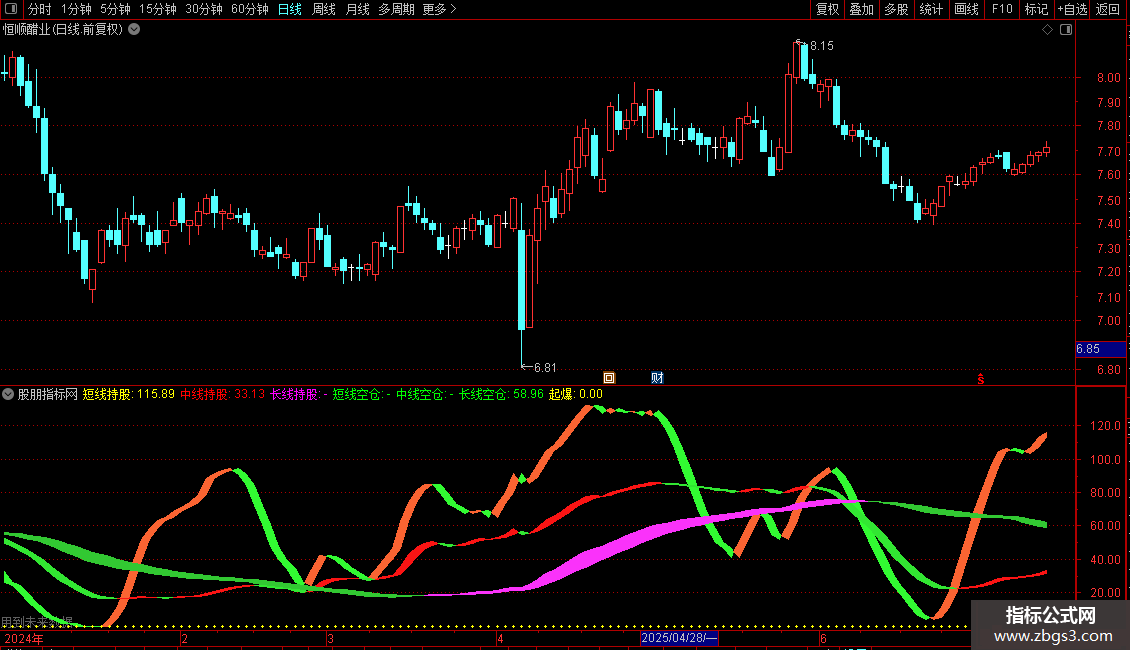Image resolution: width=1130 pixels, height=650 pixels.
Task: Click the 7.00 price axis label
Action: tap(1108, 321)
